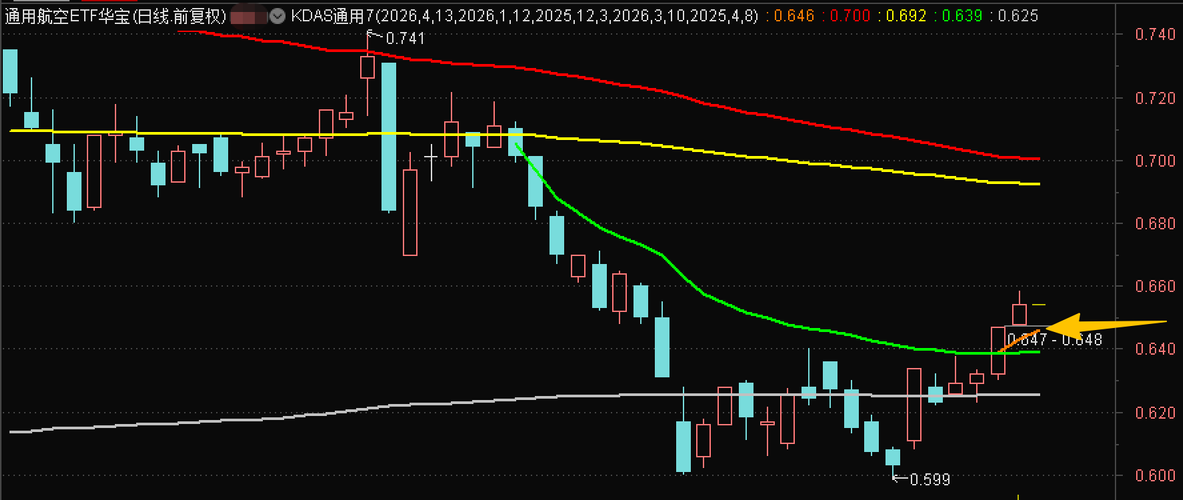Click the 0.620 price axis label
Viewport: 1183px width, 500px height.
tap(1156, 413)
